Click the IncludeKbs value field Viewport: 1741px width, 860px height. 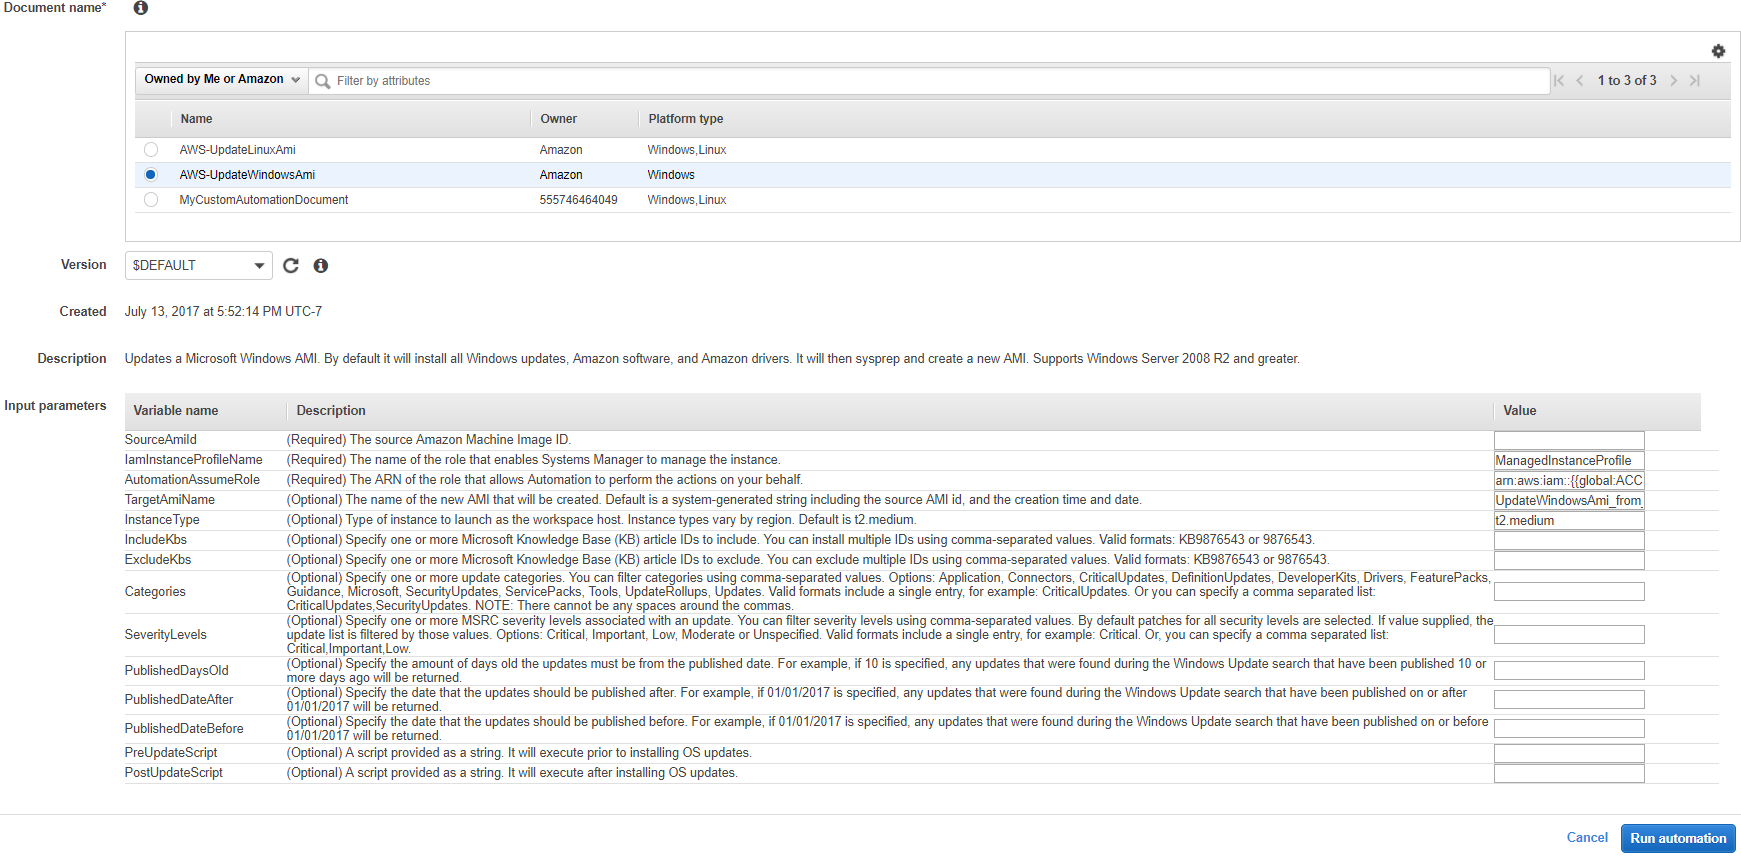(1569, 541)
